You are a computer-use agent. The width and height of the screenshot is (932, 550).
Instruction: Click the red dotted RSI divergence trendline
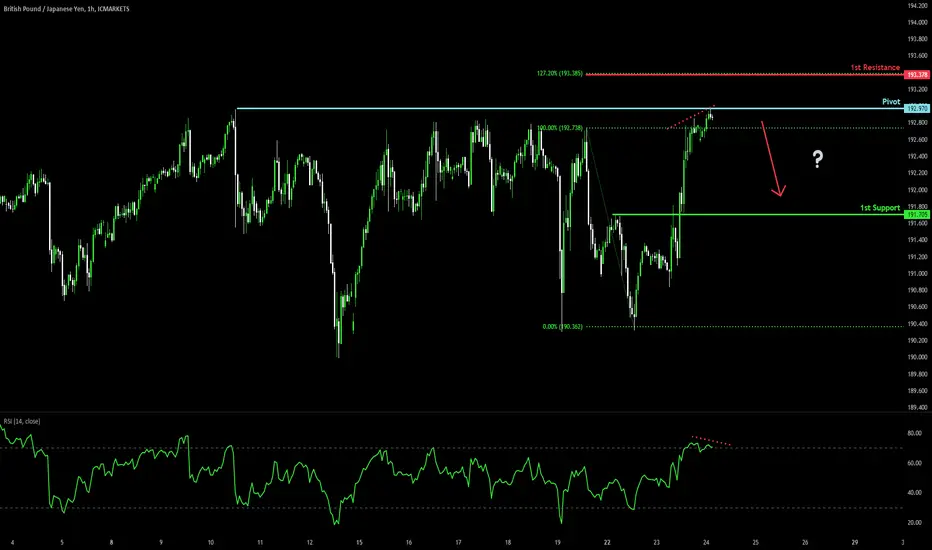711,441
